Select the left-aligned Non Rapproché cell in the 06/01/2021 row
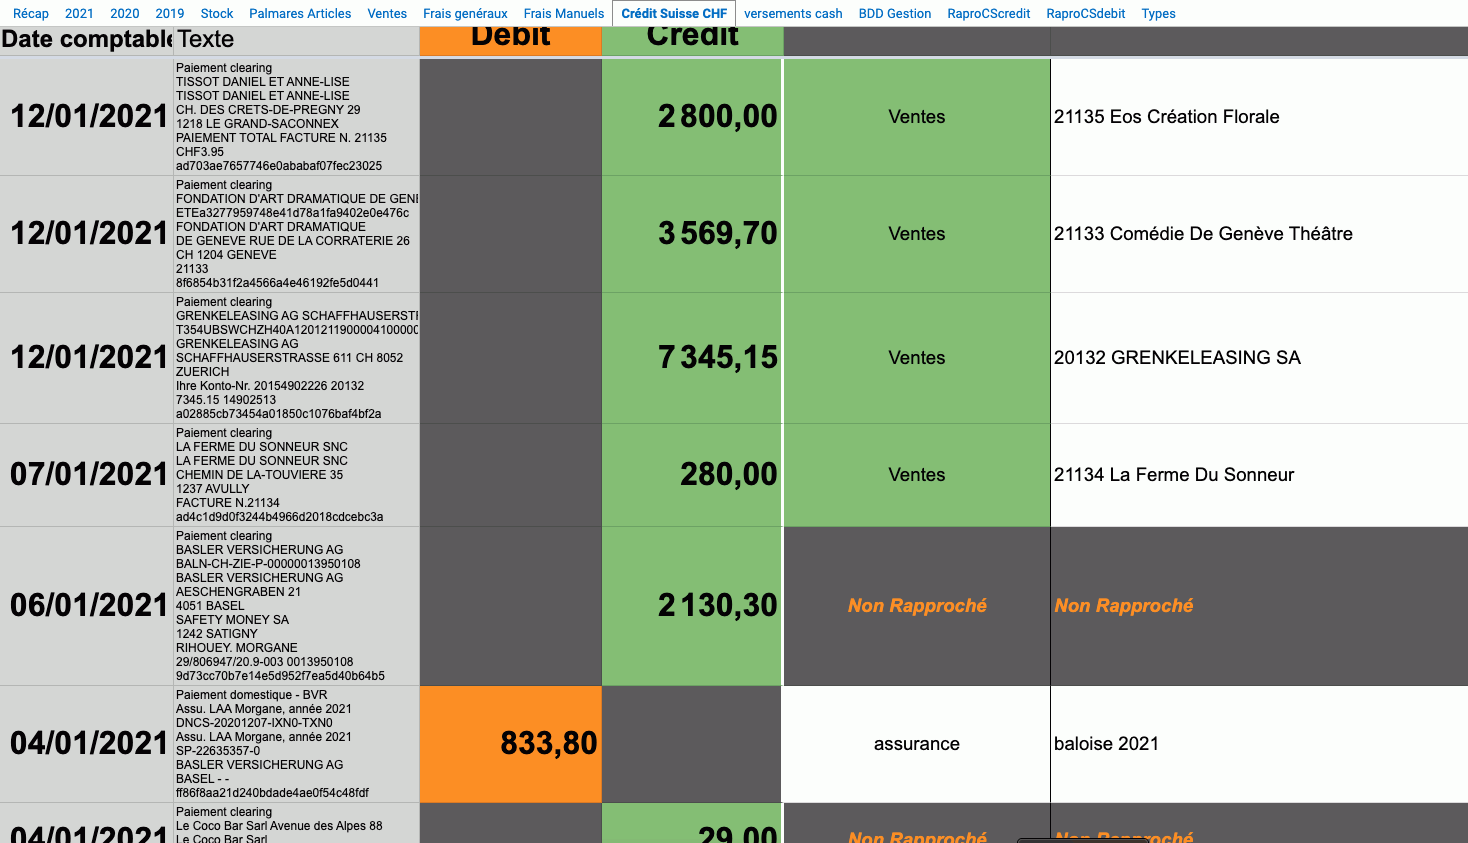 click(1259, 606)
